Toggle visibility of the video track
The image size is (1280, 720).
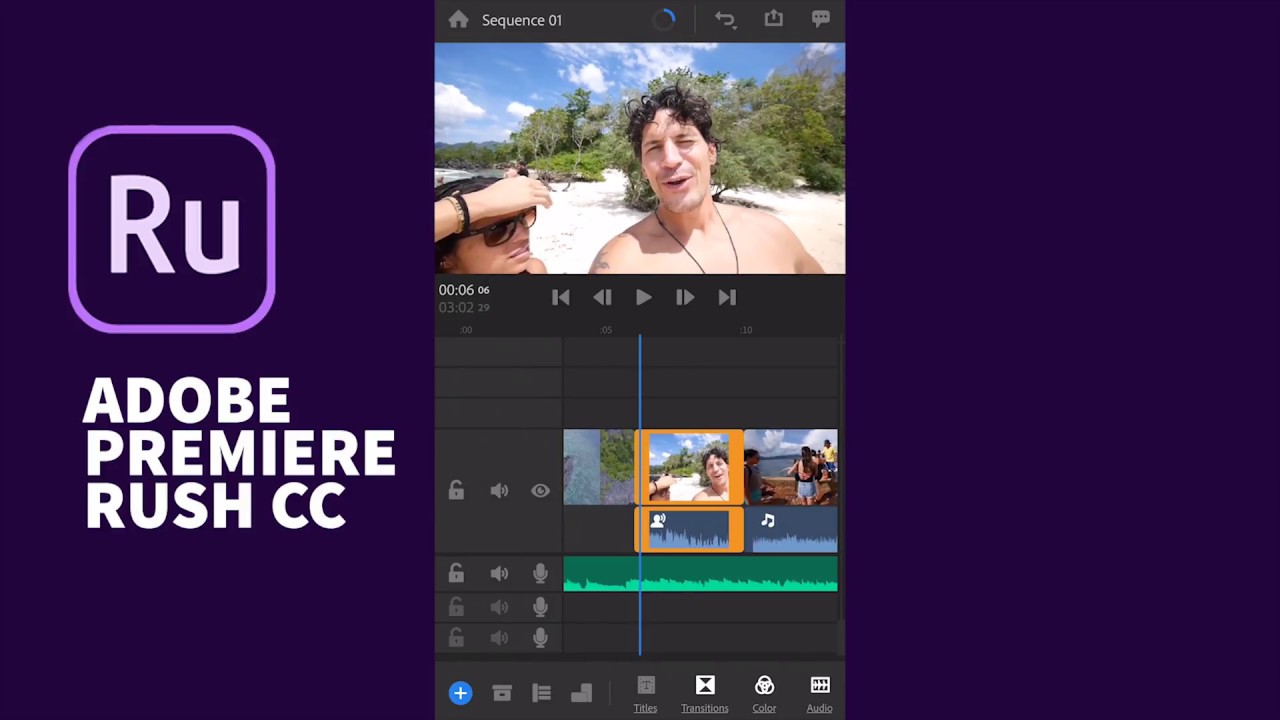point(540,490)
